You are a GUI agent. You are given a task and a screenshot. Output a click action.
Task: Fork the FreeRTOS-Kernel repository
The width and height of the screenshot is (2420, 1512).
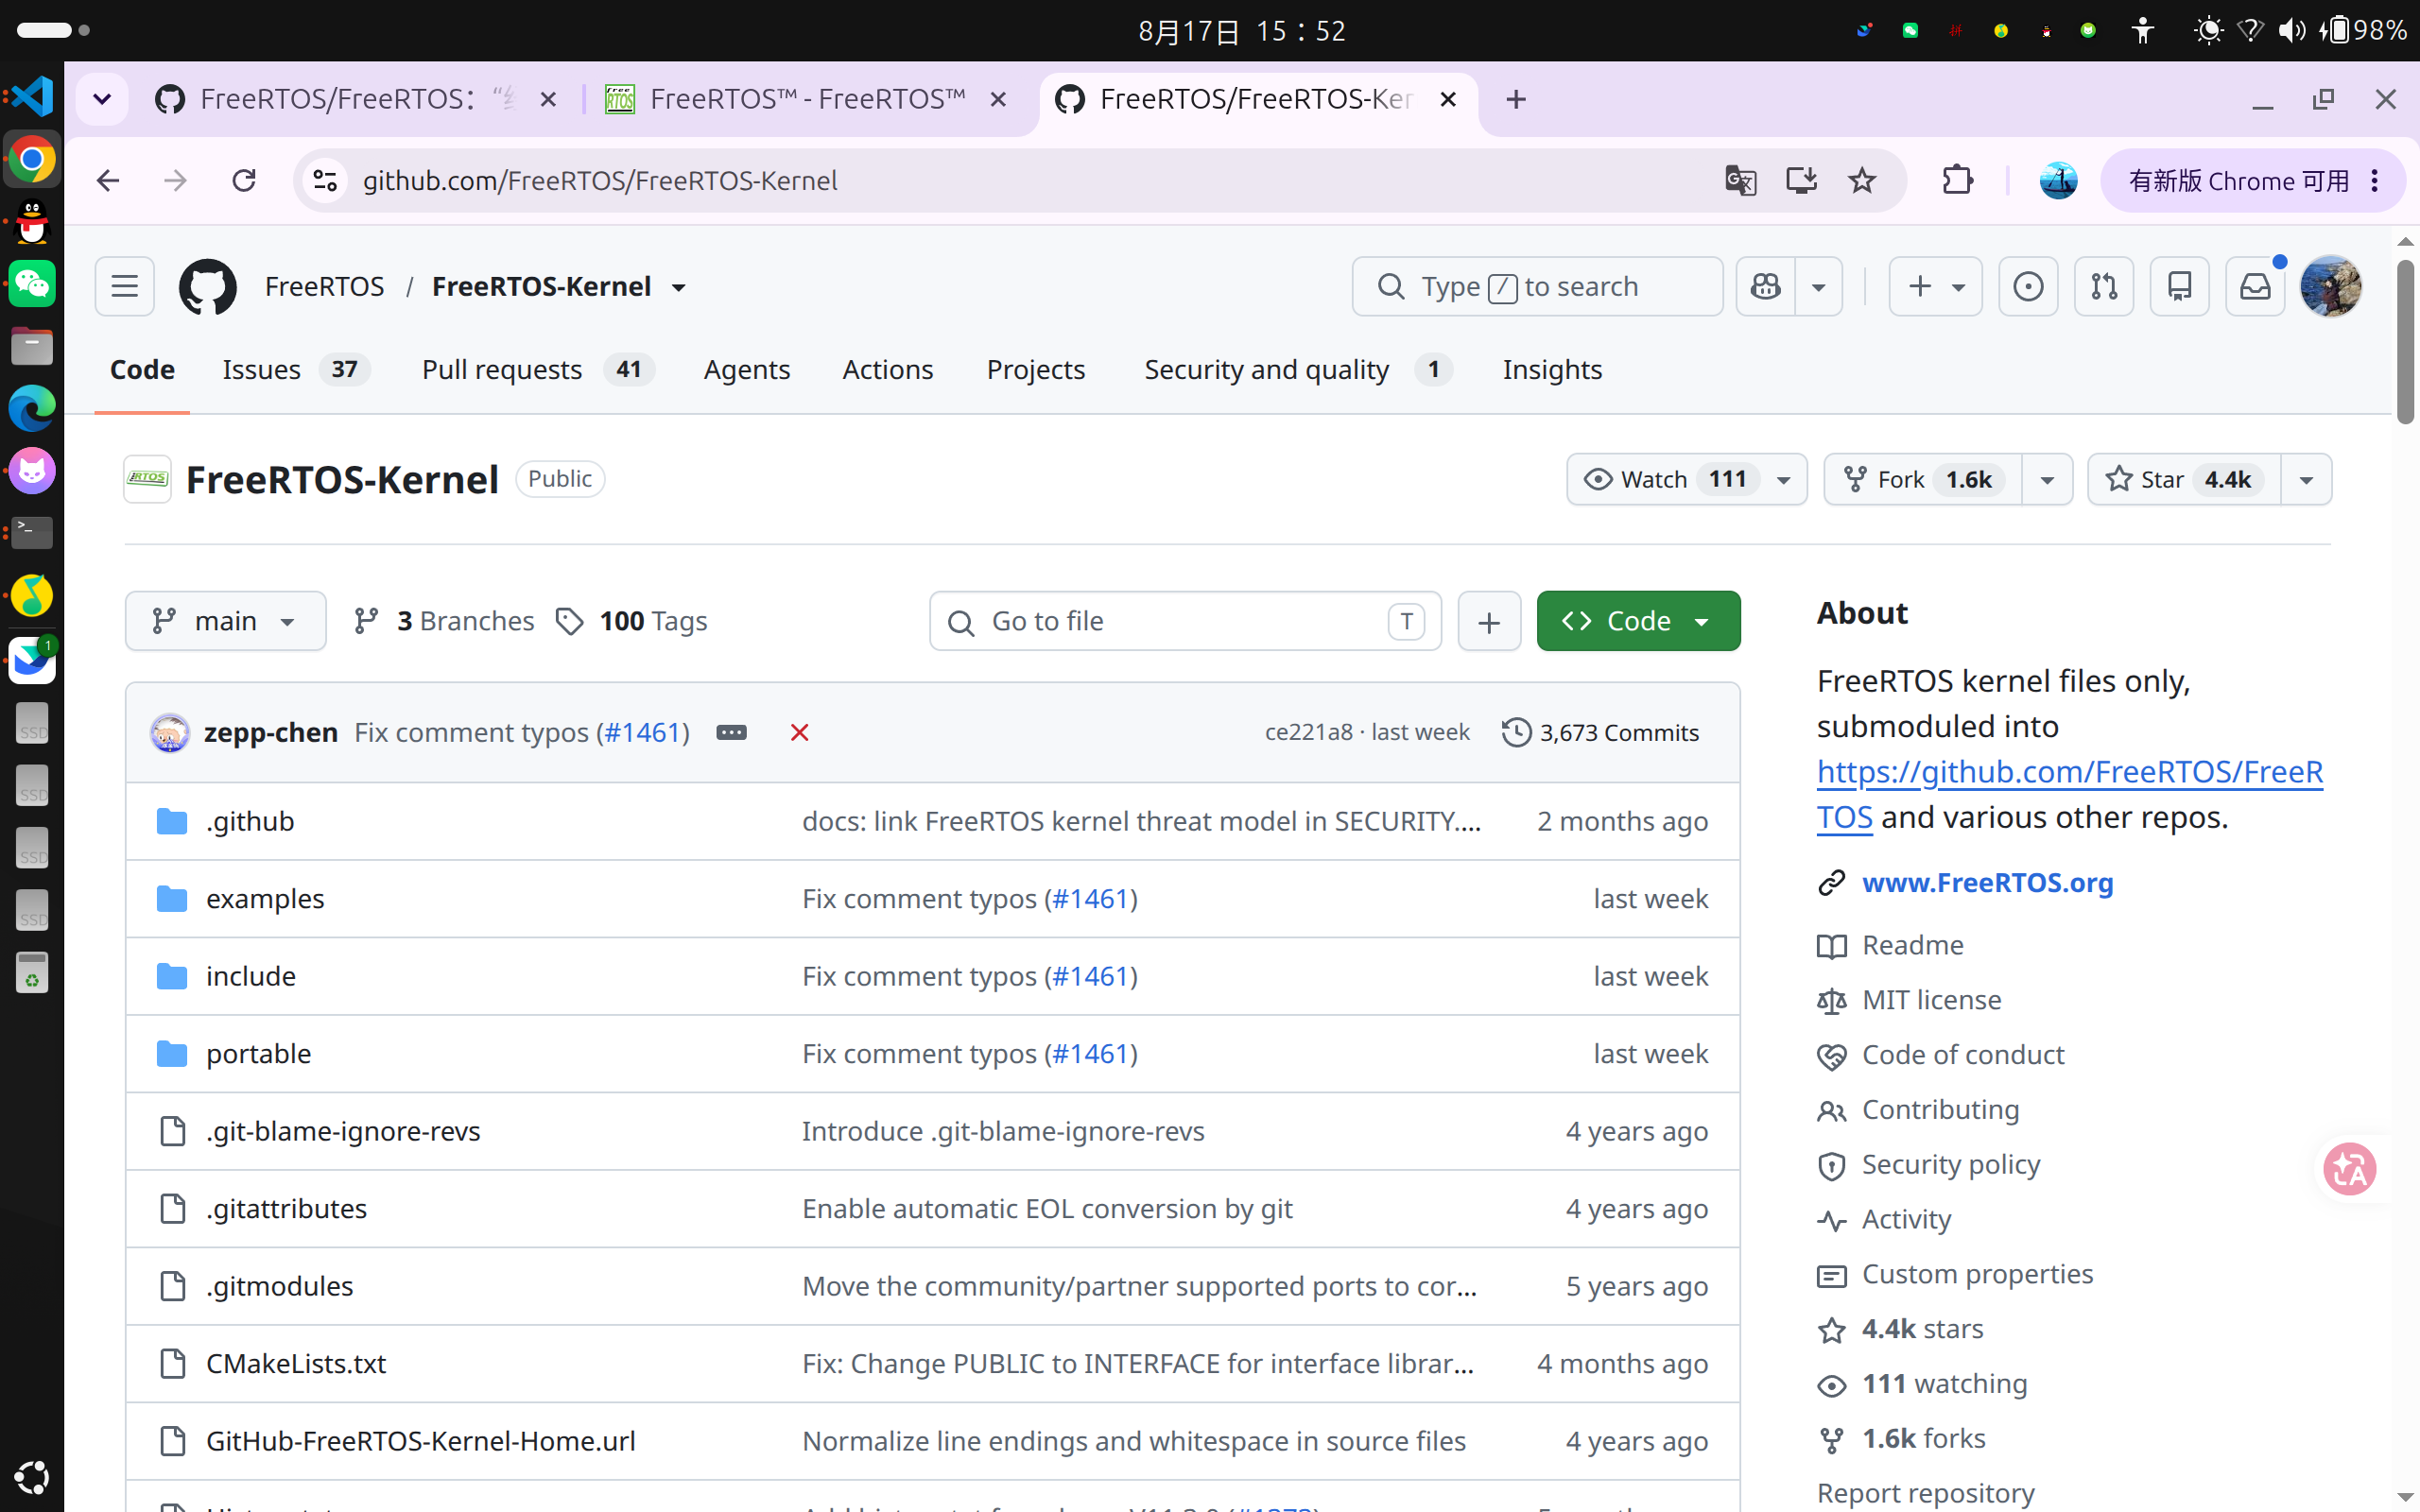tap(1924, 480)
